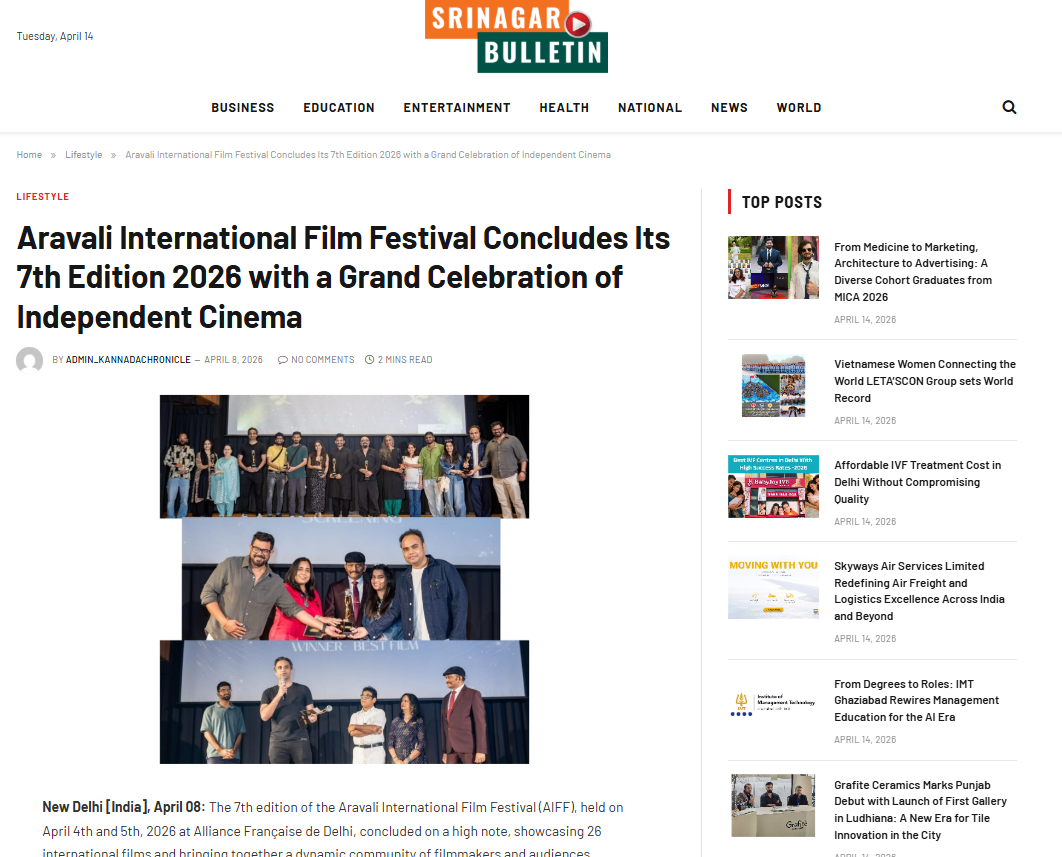Click the film festival article image
1062x857 pixels.
tap(344, 579)
